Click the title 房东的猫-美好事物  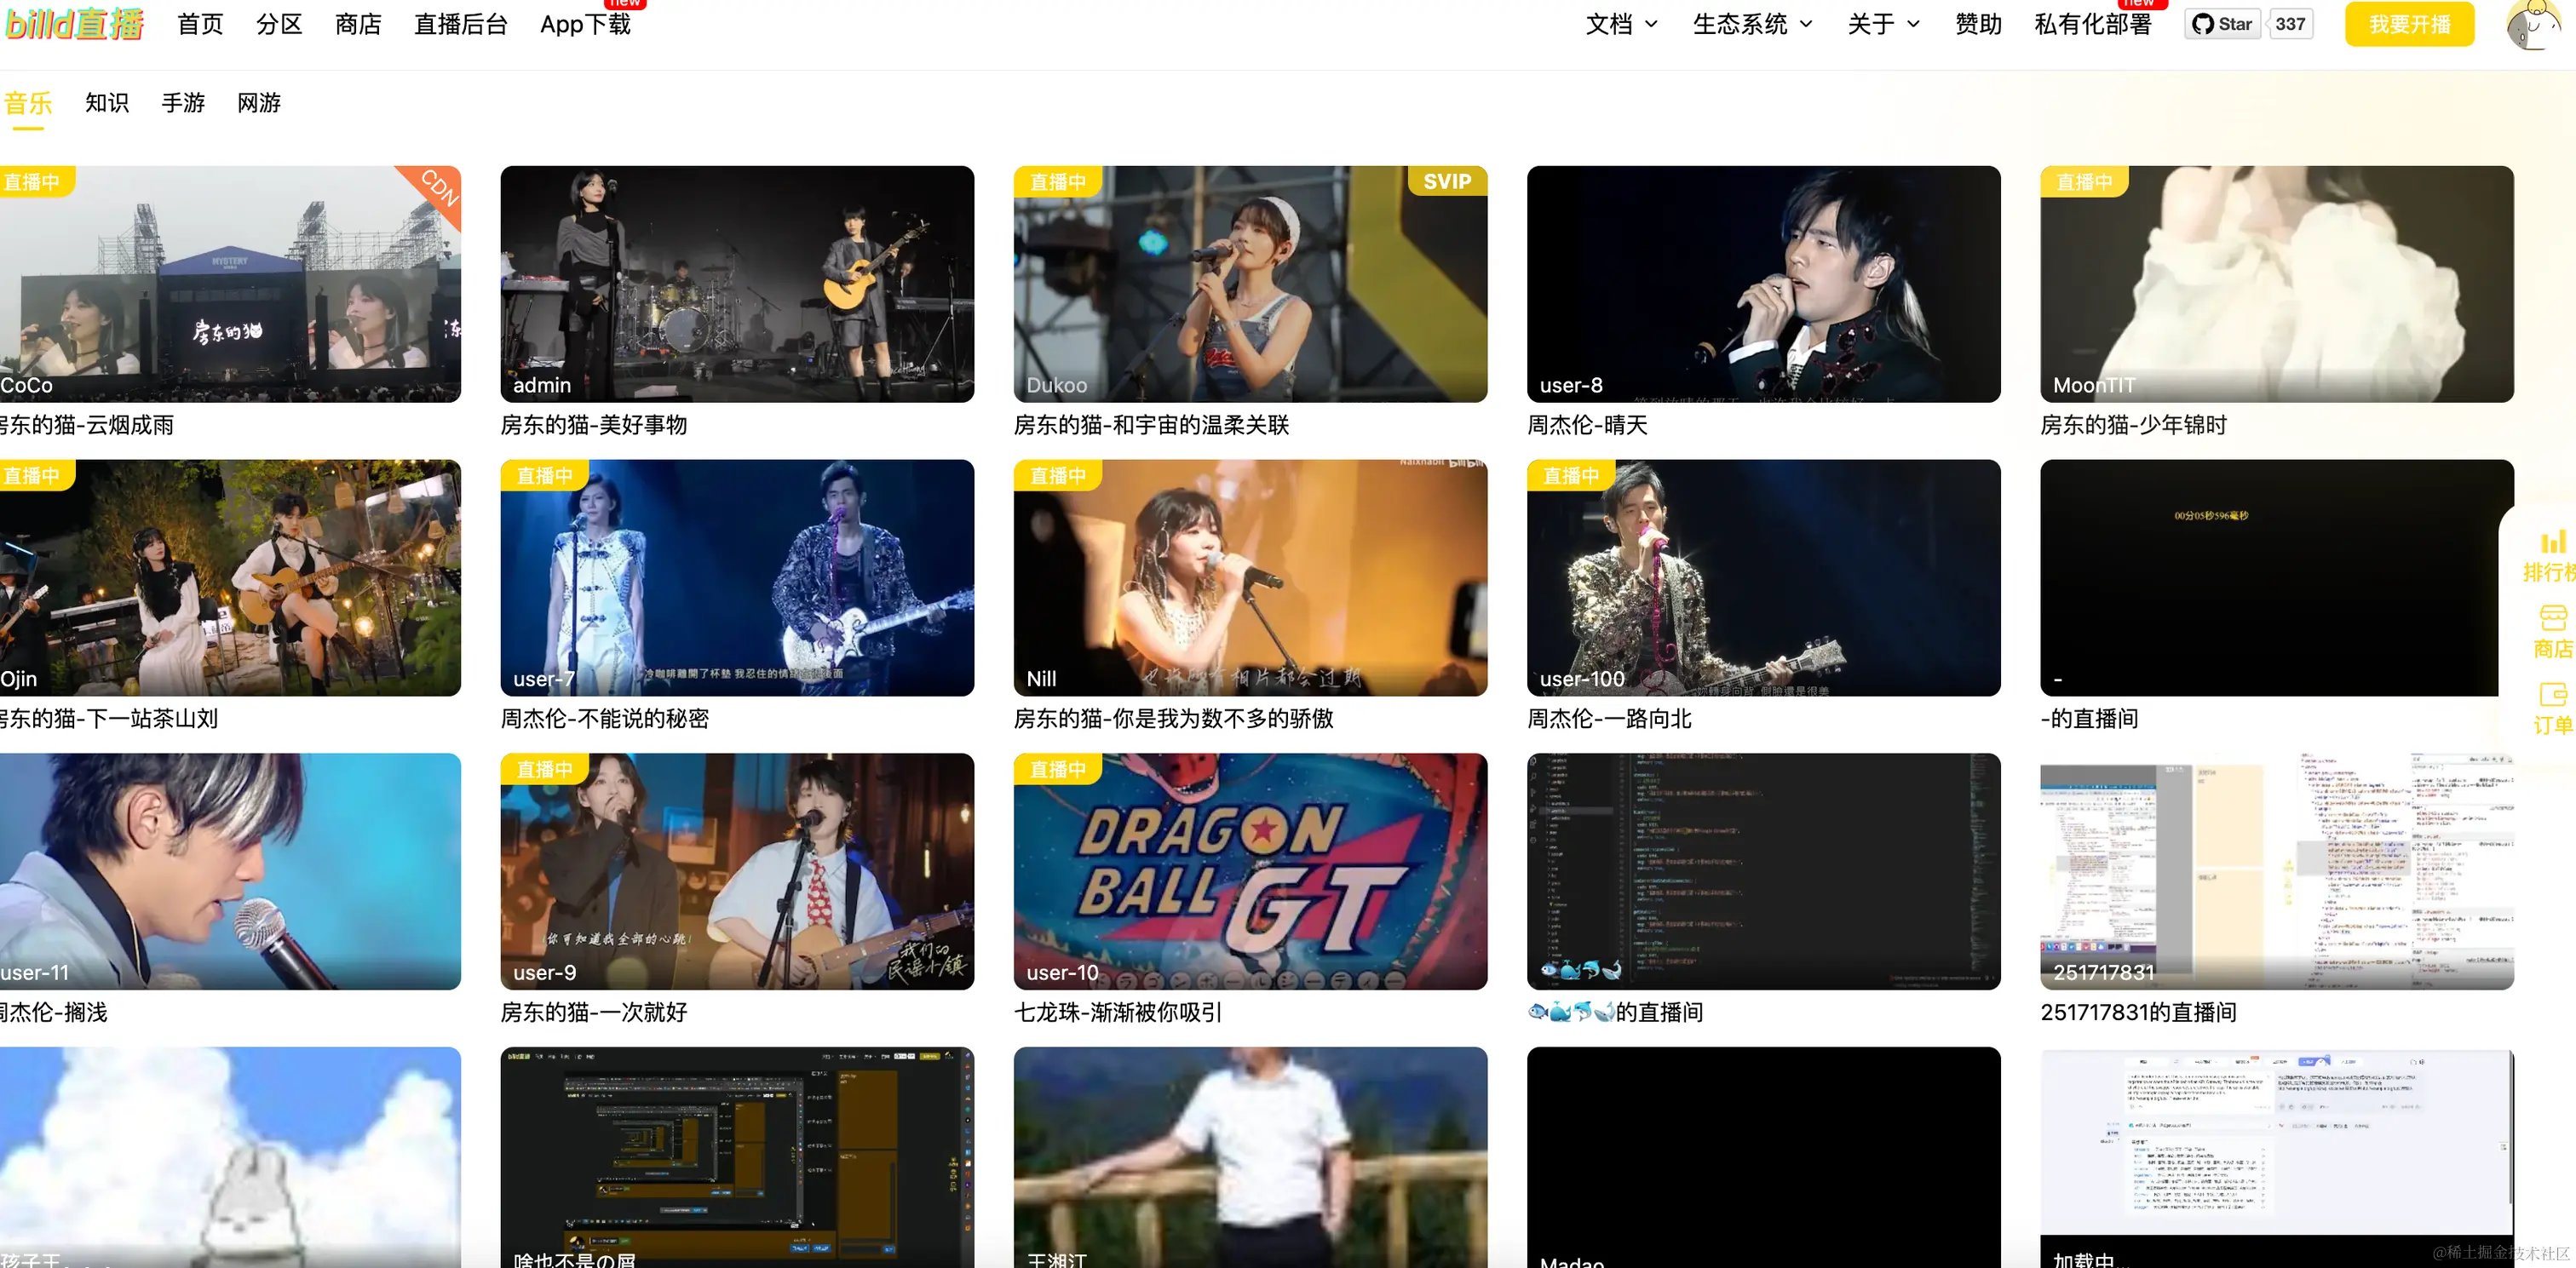point(594,425)
